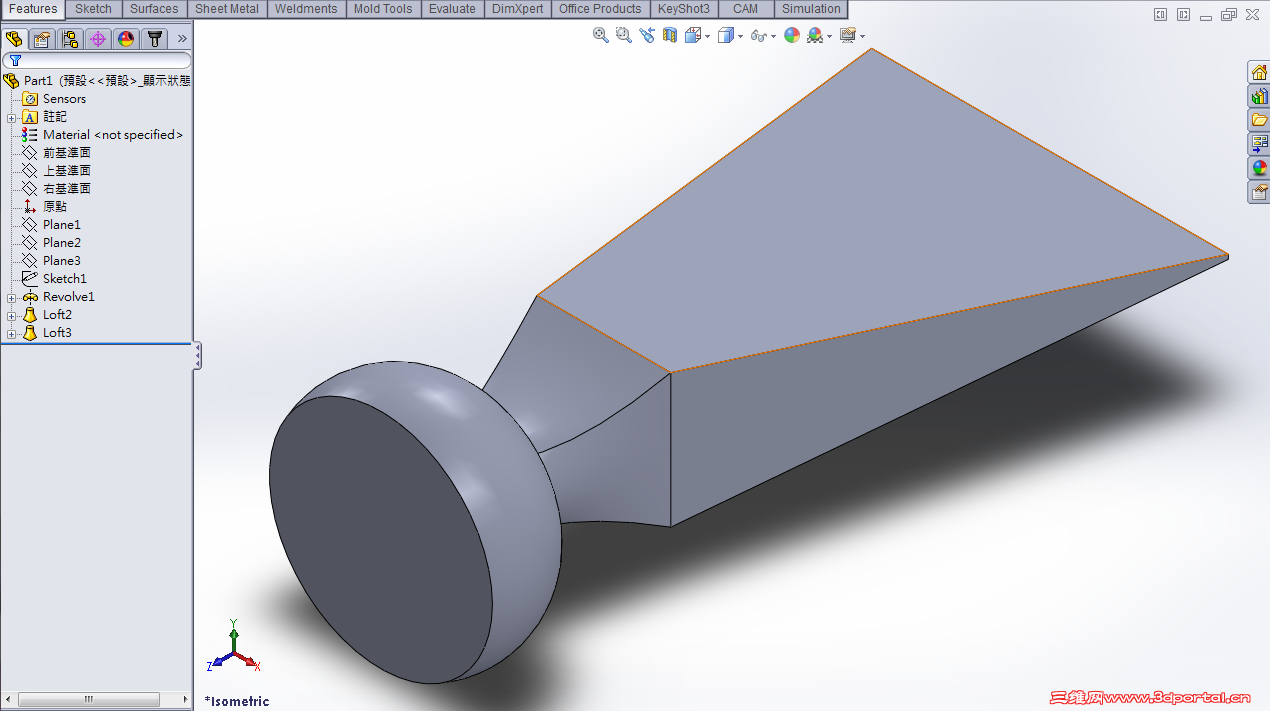The width and height of the screenshot is (1270, 711).
Task: Select Plane3 in the tree
Action: 51,261
